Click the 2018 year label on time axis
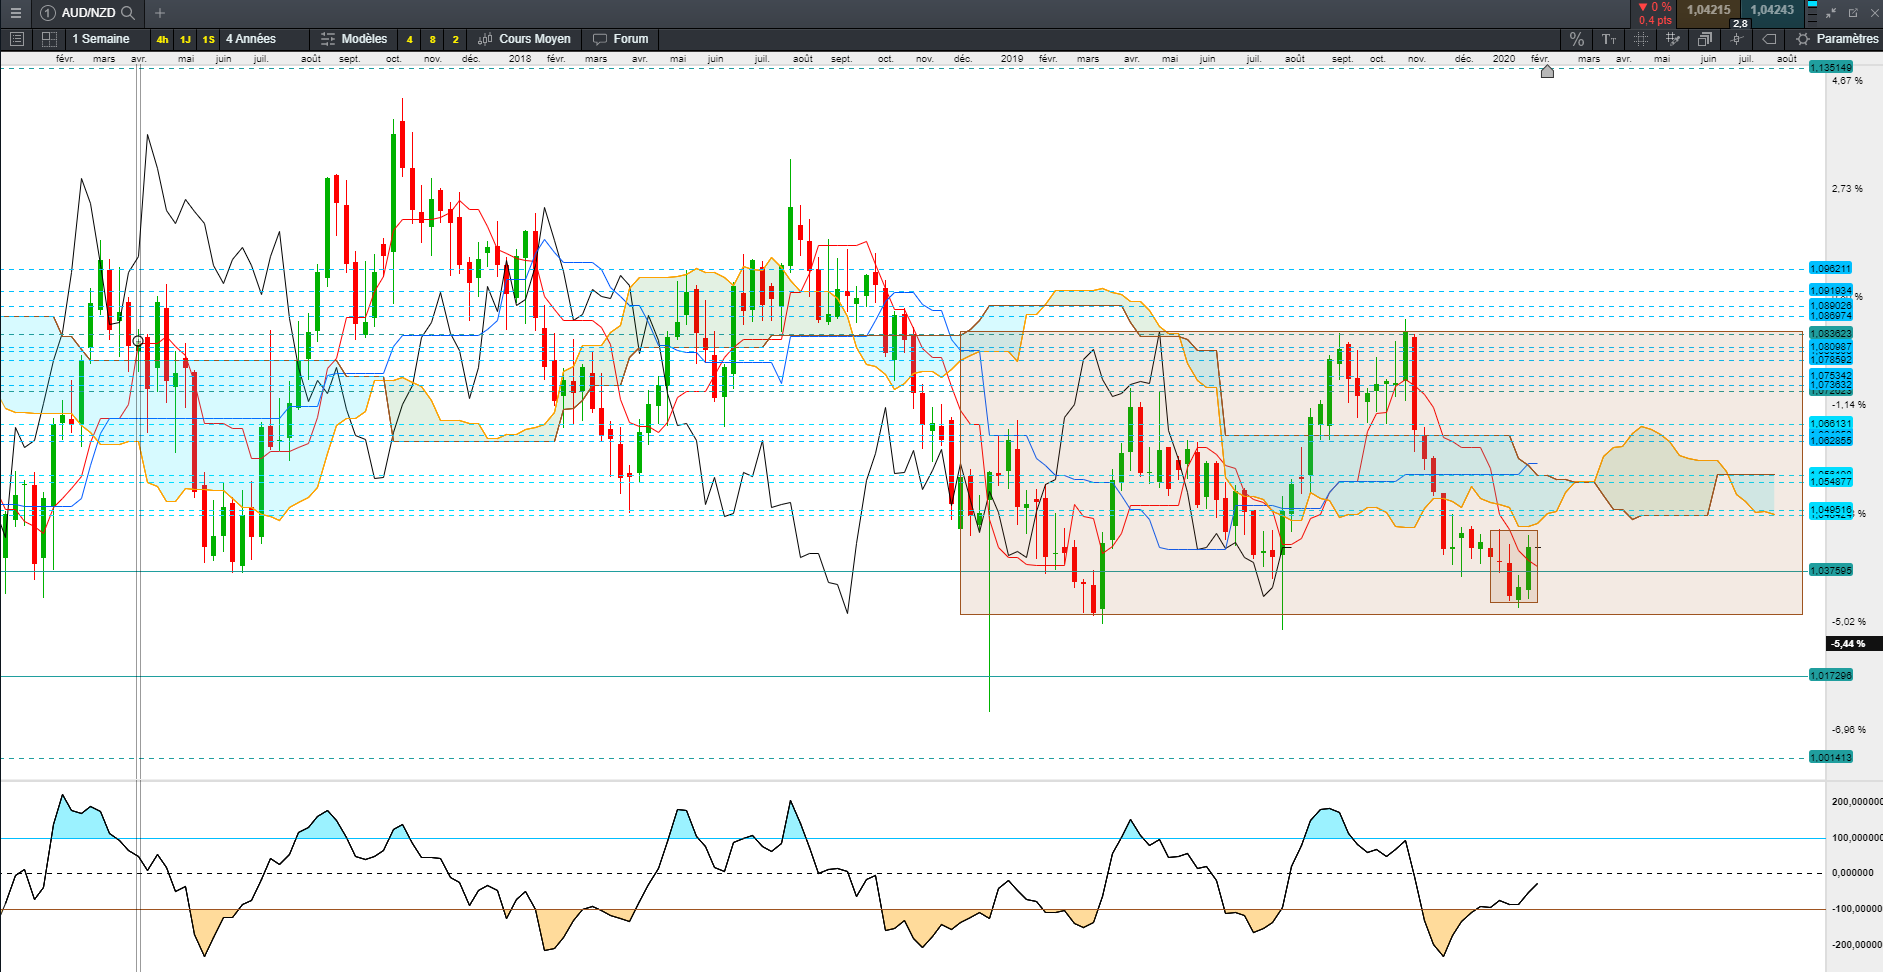The width and height of the screenshot is (1883, 972). (520, 59)
